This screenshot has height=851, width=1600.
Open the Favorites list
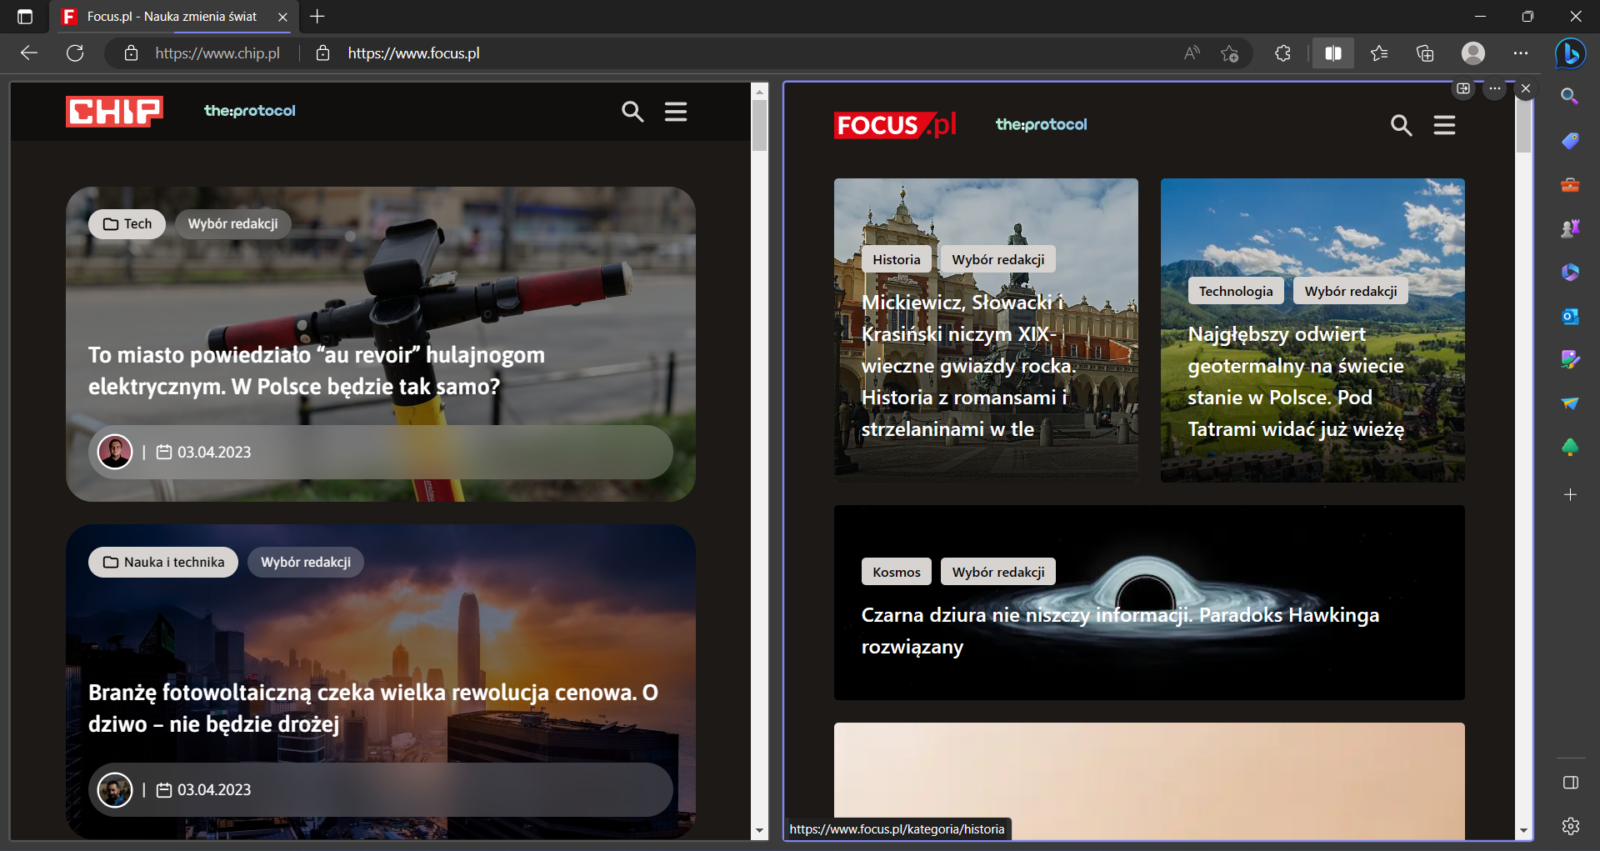(x=1379, y=53)
